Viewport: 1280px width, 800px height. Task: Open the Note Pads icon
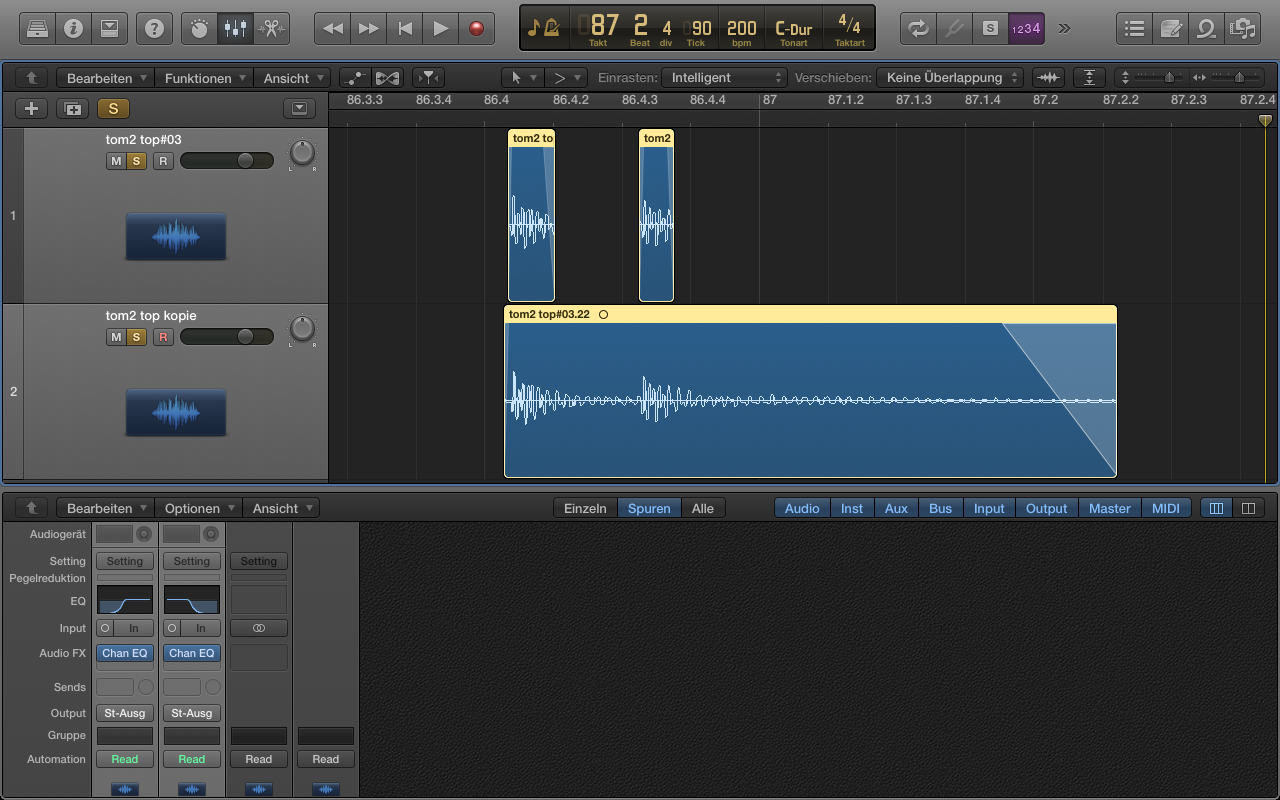(x=1170, y=28)
